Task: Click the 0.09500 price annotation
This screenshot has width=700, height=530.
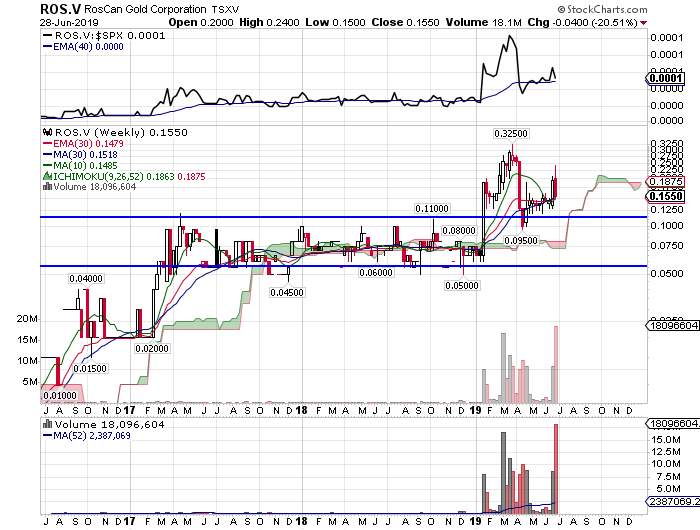Action: pos(521,241)
